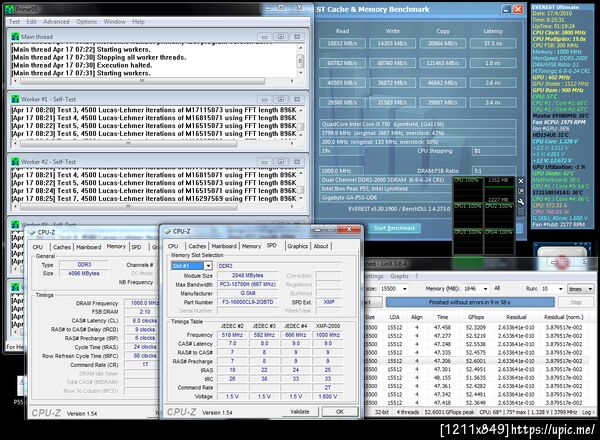Open the LinX Run count dropdown
Viewport: 600px width, 440px height.
tap(561, 288)
